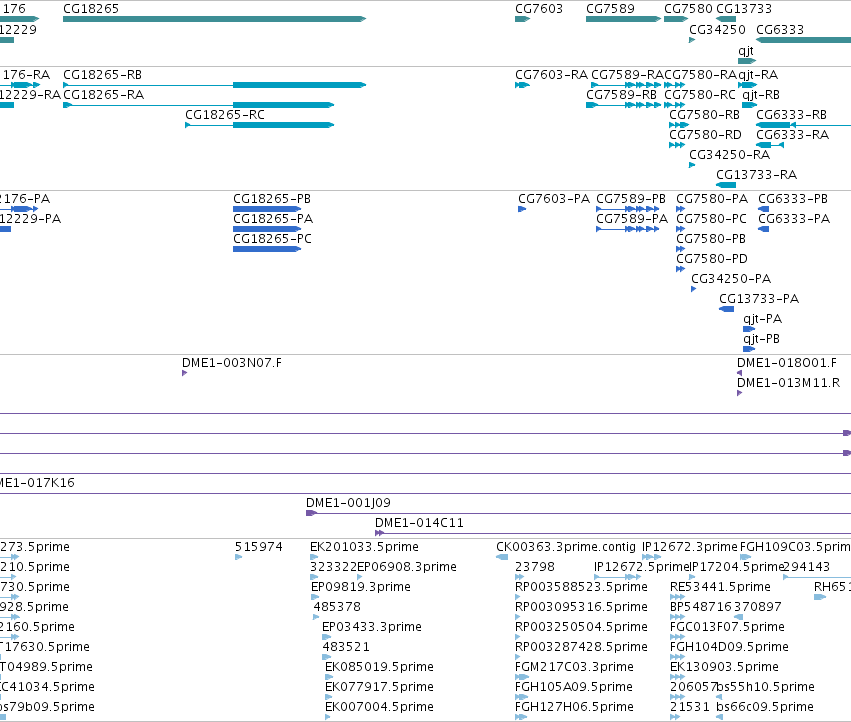Select the RE53441.5prime EST label
This screenshot has height=722, width=851.
point(720,587)
